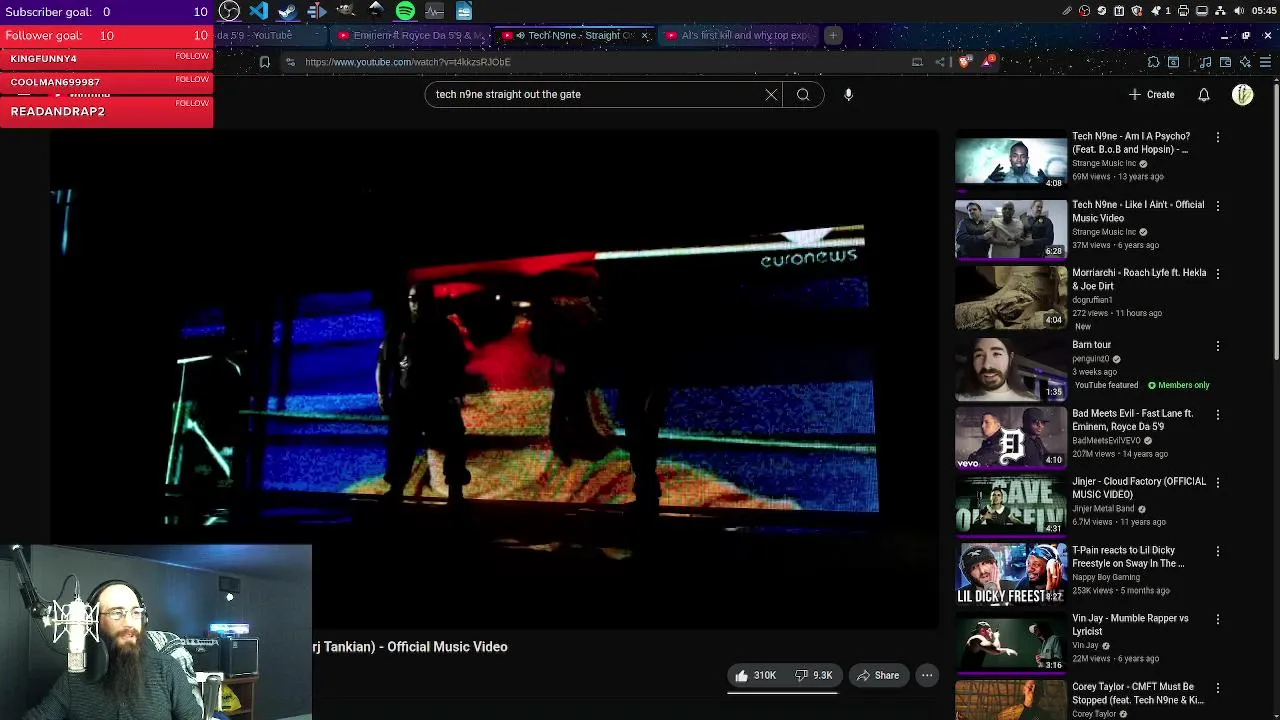Open the browser extensions puzzle icon
The width and height of the screenshot is (1280, 720).
1153,62
